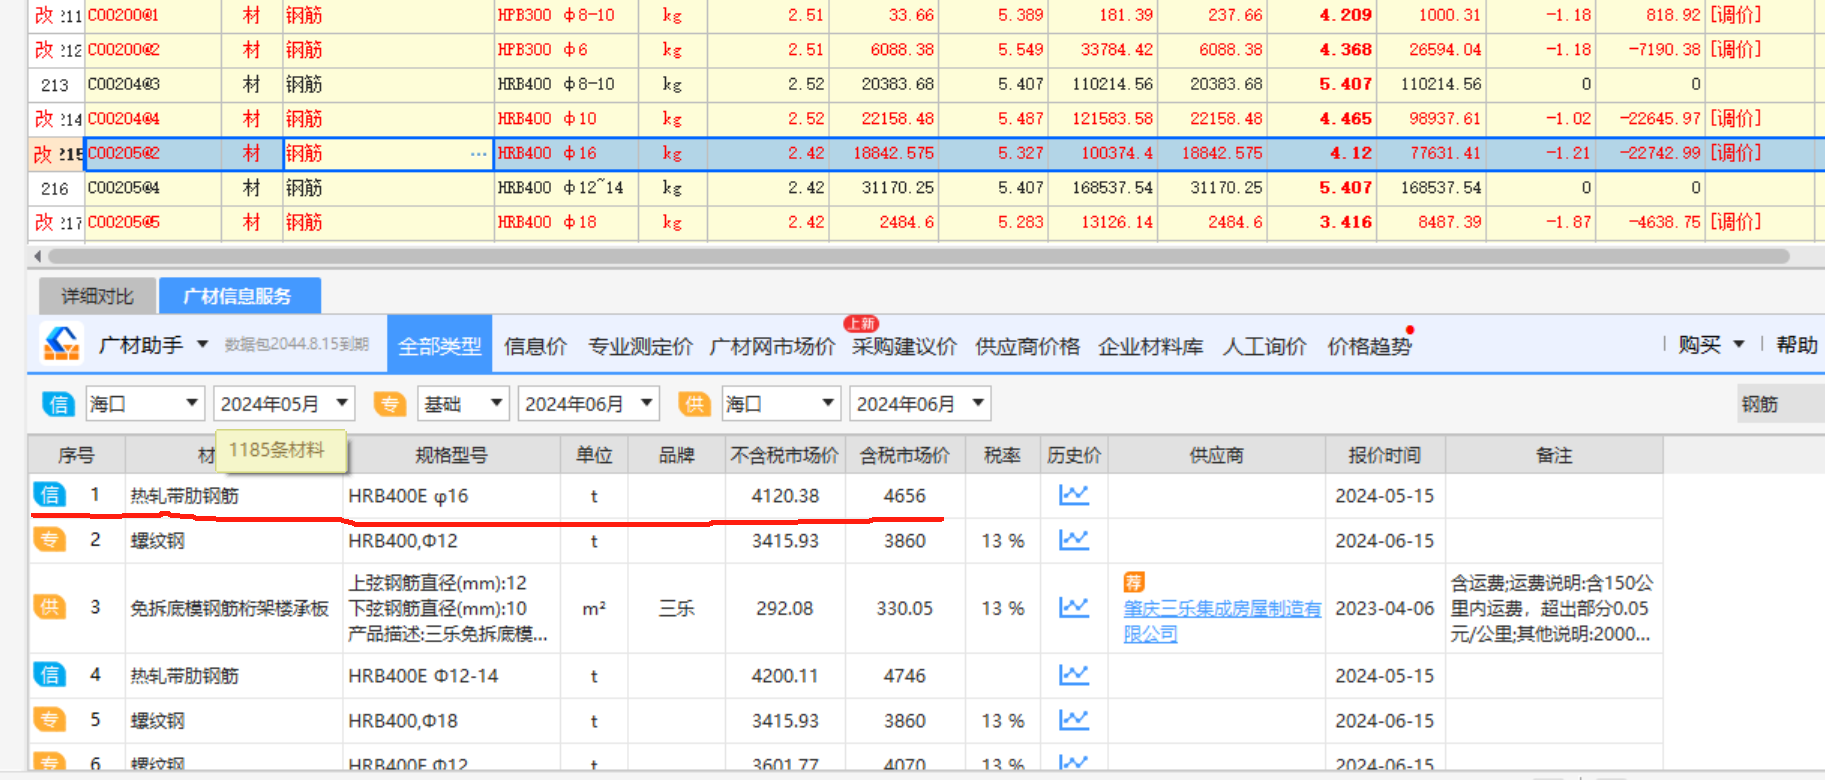Viewport: 1825px width, 780px height.
Task: Click the 报价时间 column header
Action: [x=1384, y=455]
